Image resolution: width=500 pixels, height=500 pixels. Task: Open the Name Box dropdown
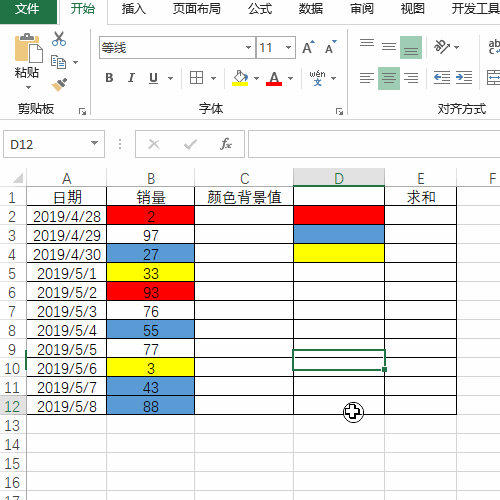click(x=95, y=143)
